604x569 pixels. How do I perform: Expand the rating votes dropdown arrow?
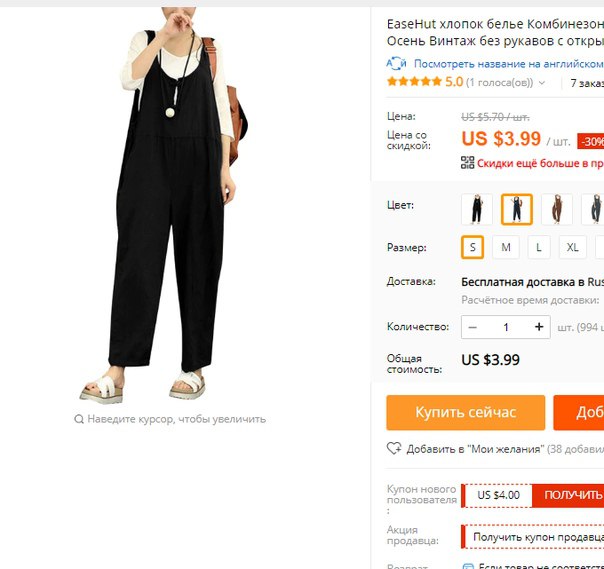(542, 83)
